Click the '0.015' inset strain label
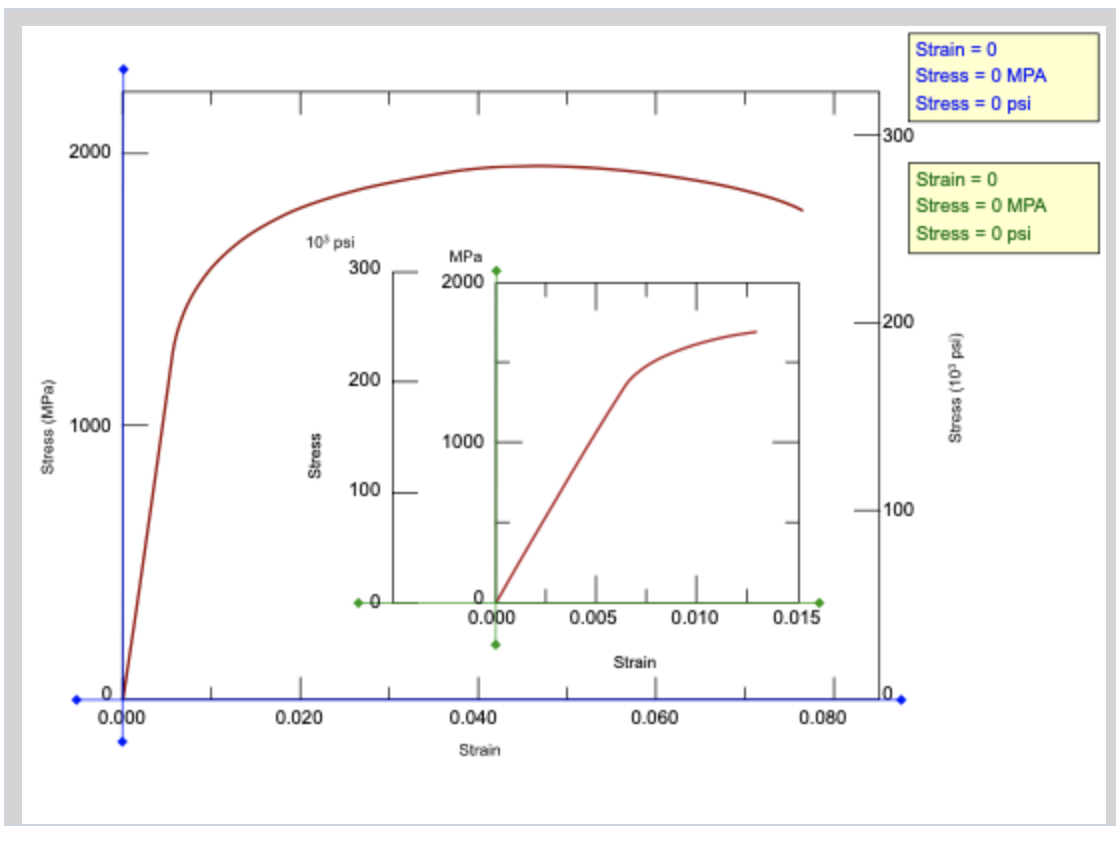 pyautogui.click(x=796, y=617)
